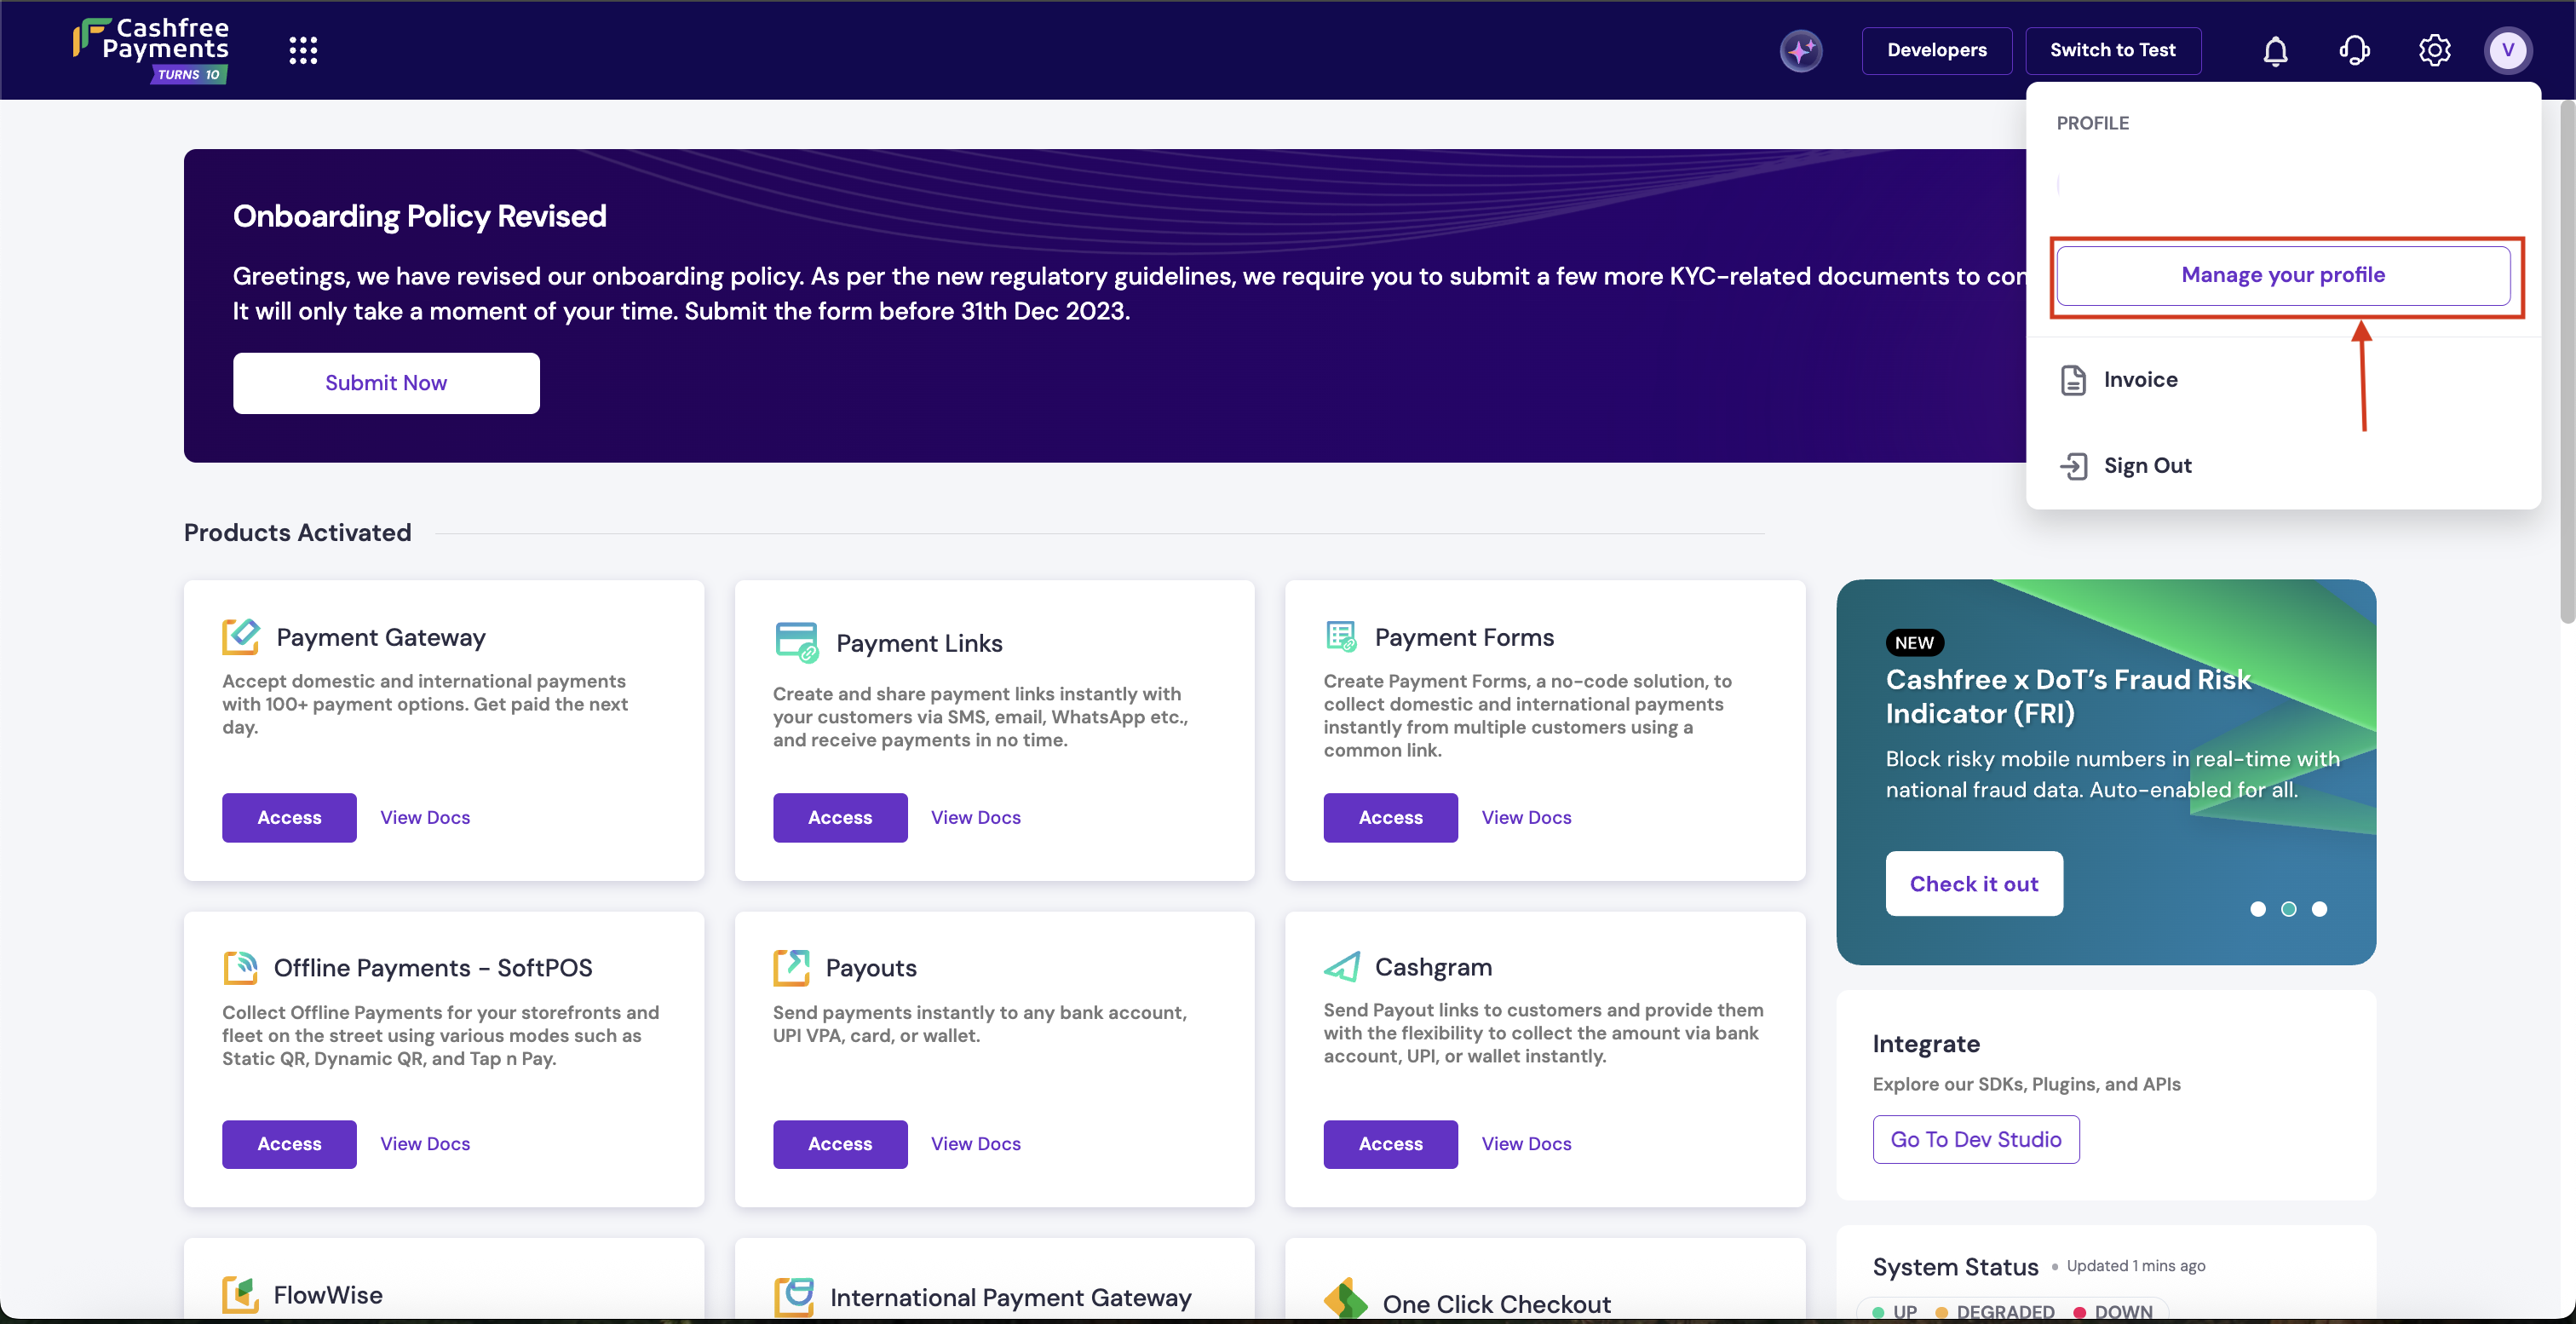This screenshot has width=2576, height=1324.
Task: Choose Invoice from profile menu
Action: click(2140, 380)
